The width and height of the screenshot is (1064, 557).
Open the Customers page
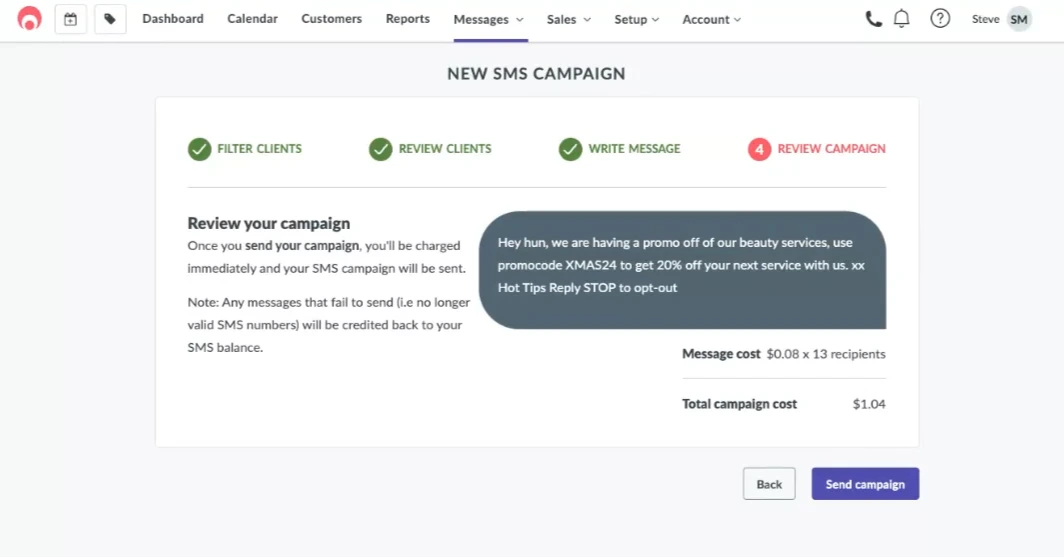(x=331, y=19)
